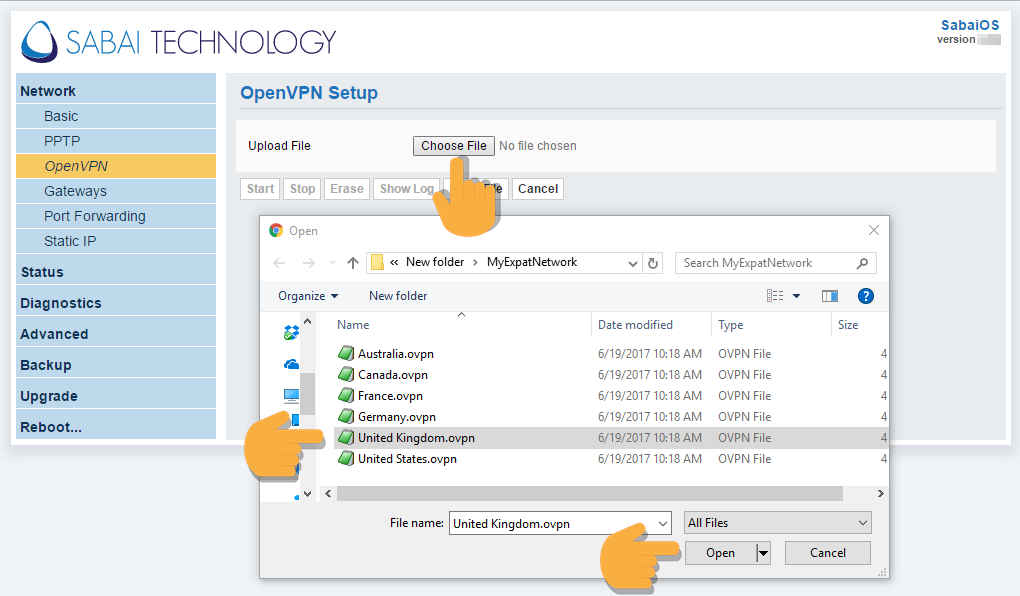The image size is (1020, 596).
Task: Click the Start VPN button
Action: coord(260,189)
